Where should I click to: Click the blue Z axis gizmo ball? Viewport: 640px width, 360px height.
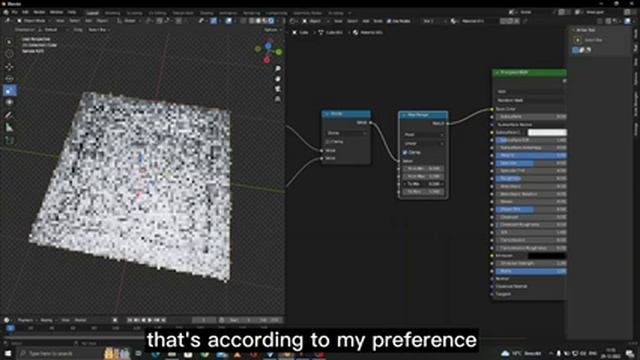pos(268,46)
